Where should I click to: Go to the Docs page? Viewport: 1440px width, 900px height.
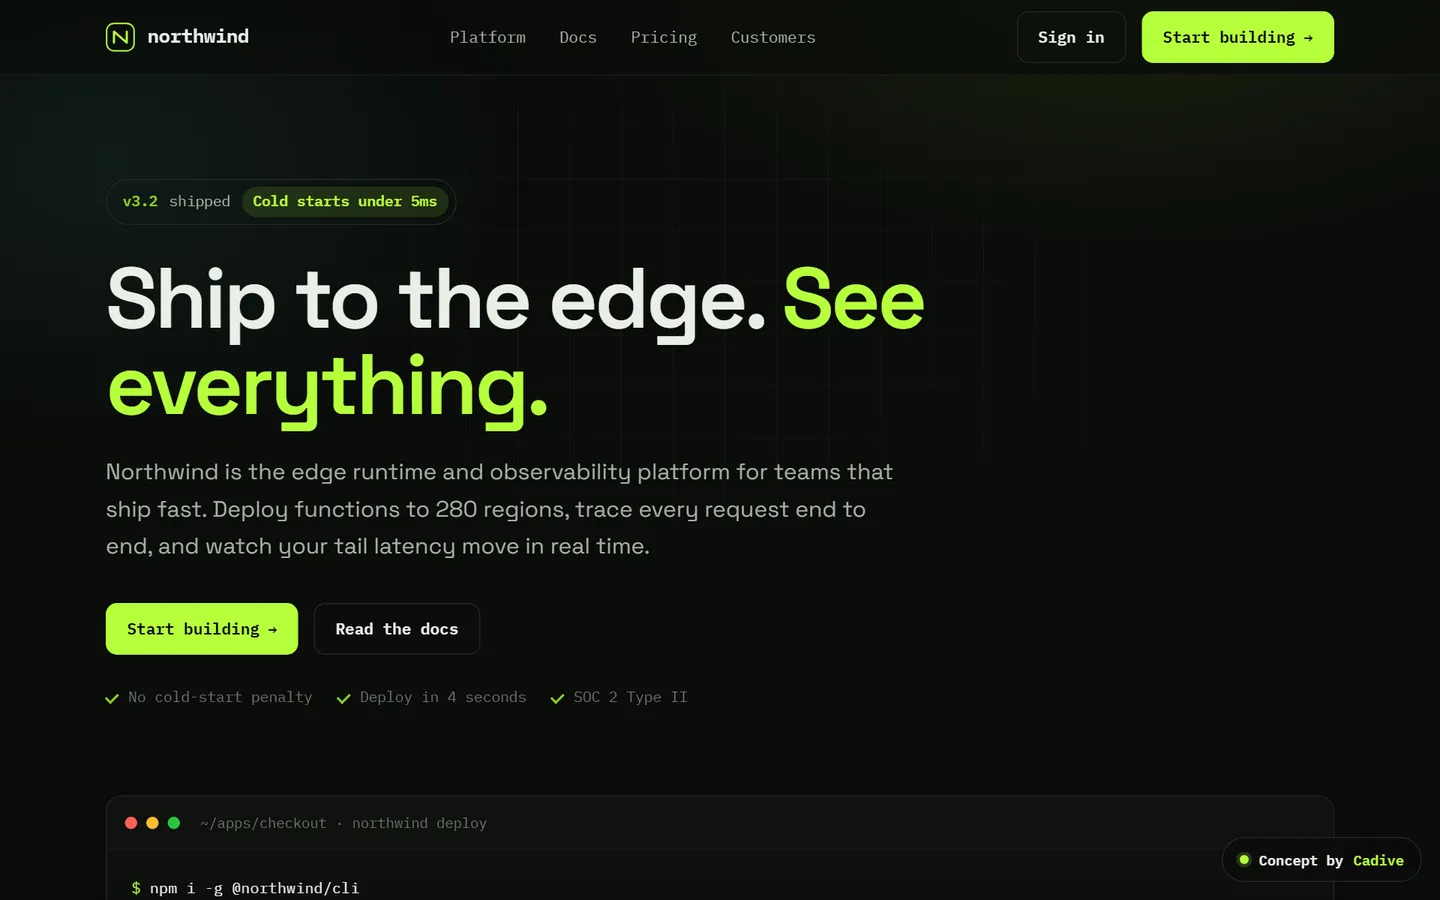pyautogui.click(x=578, y=37)
